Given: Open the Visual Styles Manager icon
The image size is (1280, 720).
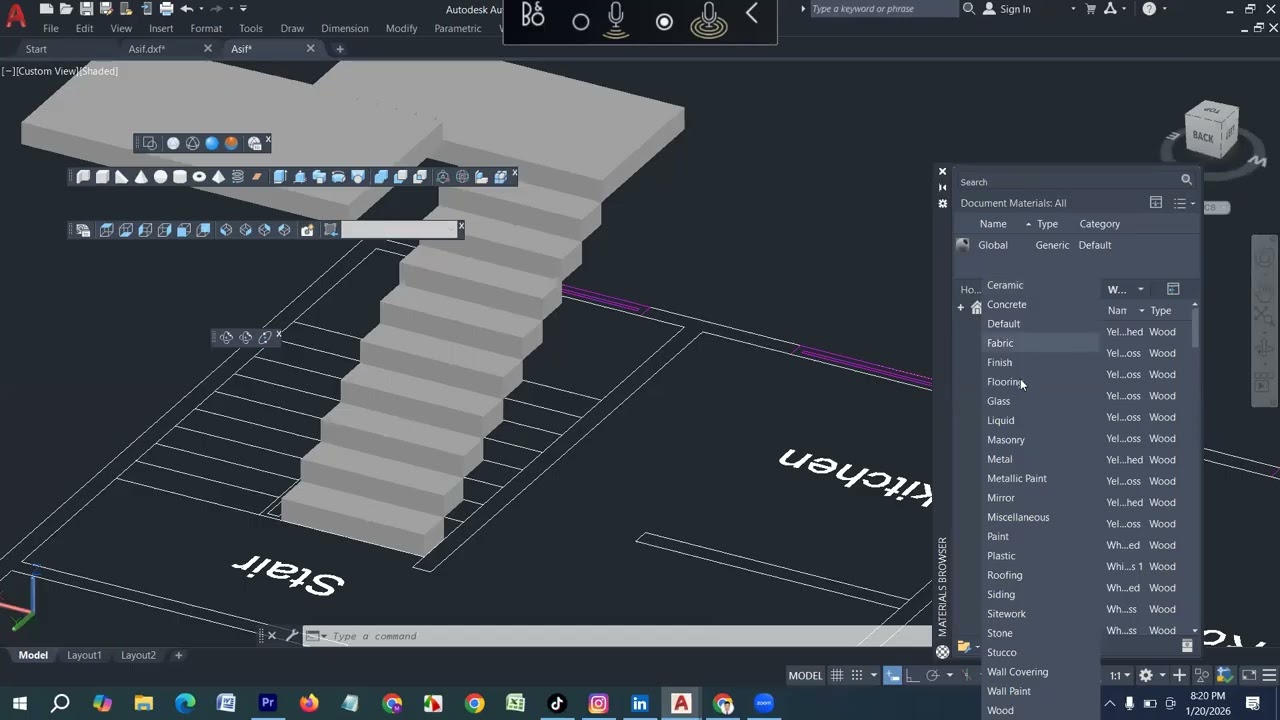Looking at the screenshot, I should [x=255, y=144].
